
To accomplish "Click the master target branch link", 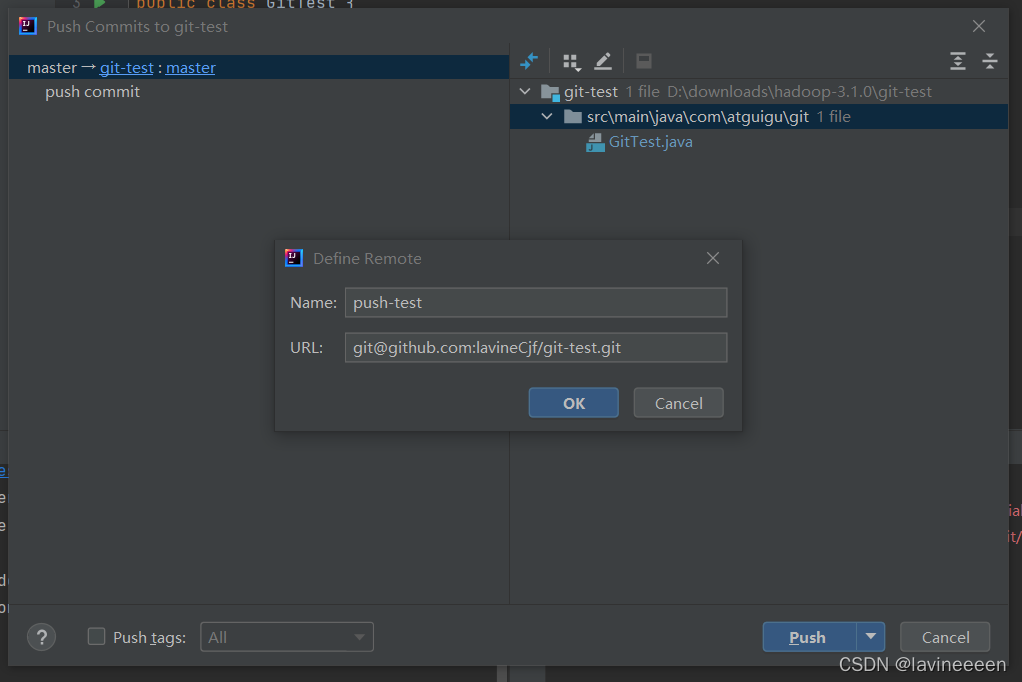I will (x=190, y=68).
